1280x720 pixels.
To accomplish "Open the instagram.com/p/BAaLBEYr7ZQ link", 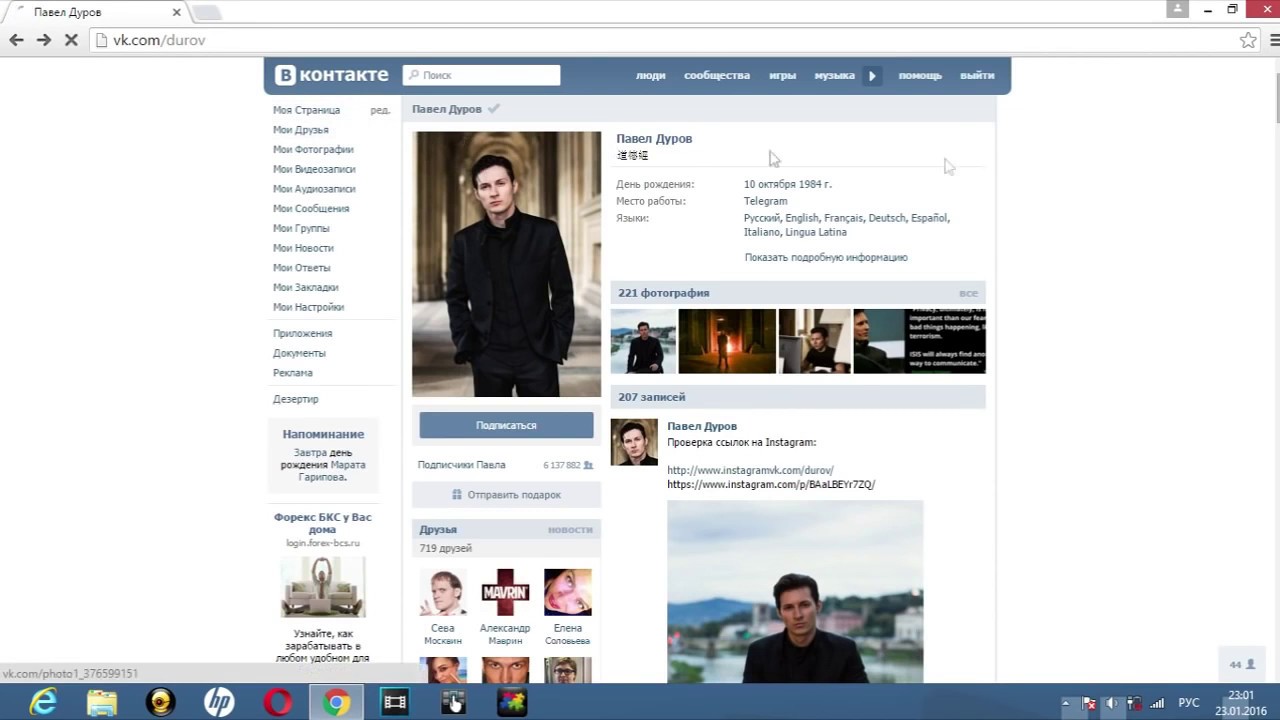I will [771, 485].
